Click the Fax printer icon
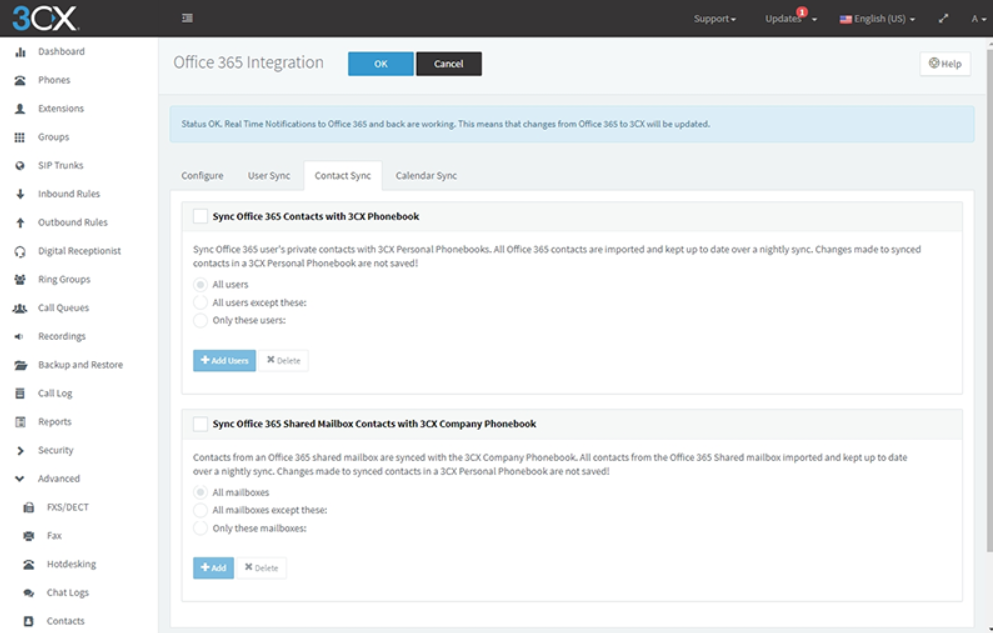 tap(28, 536)
